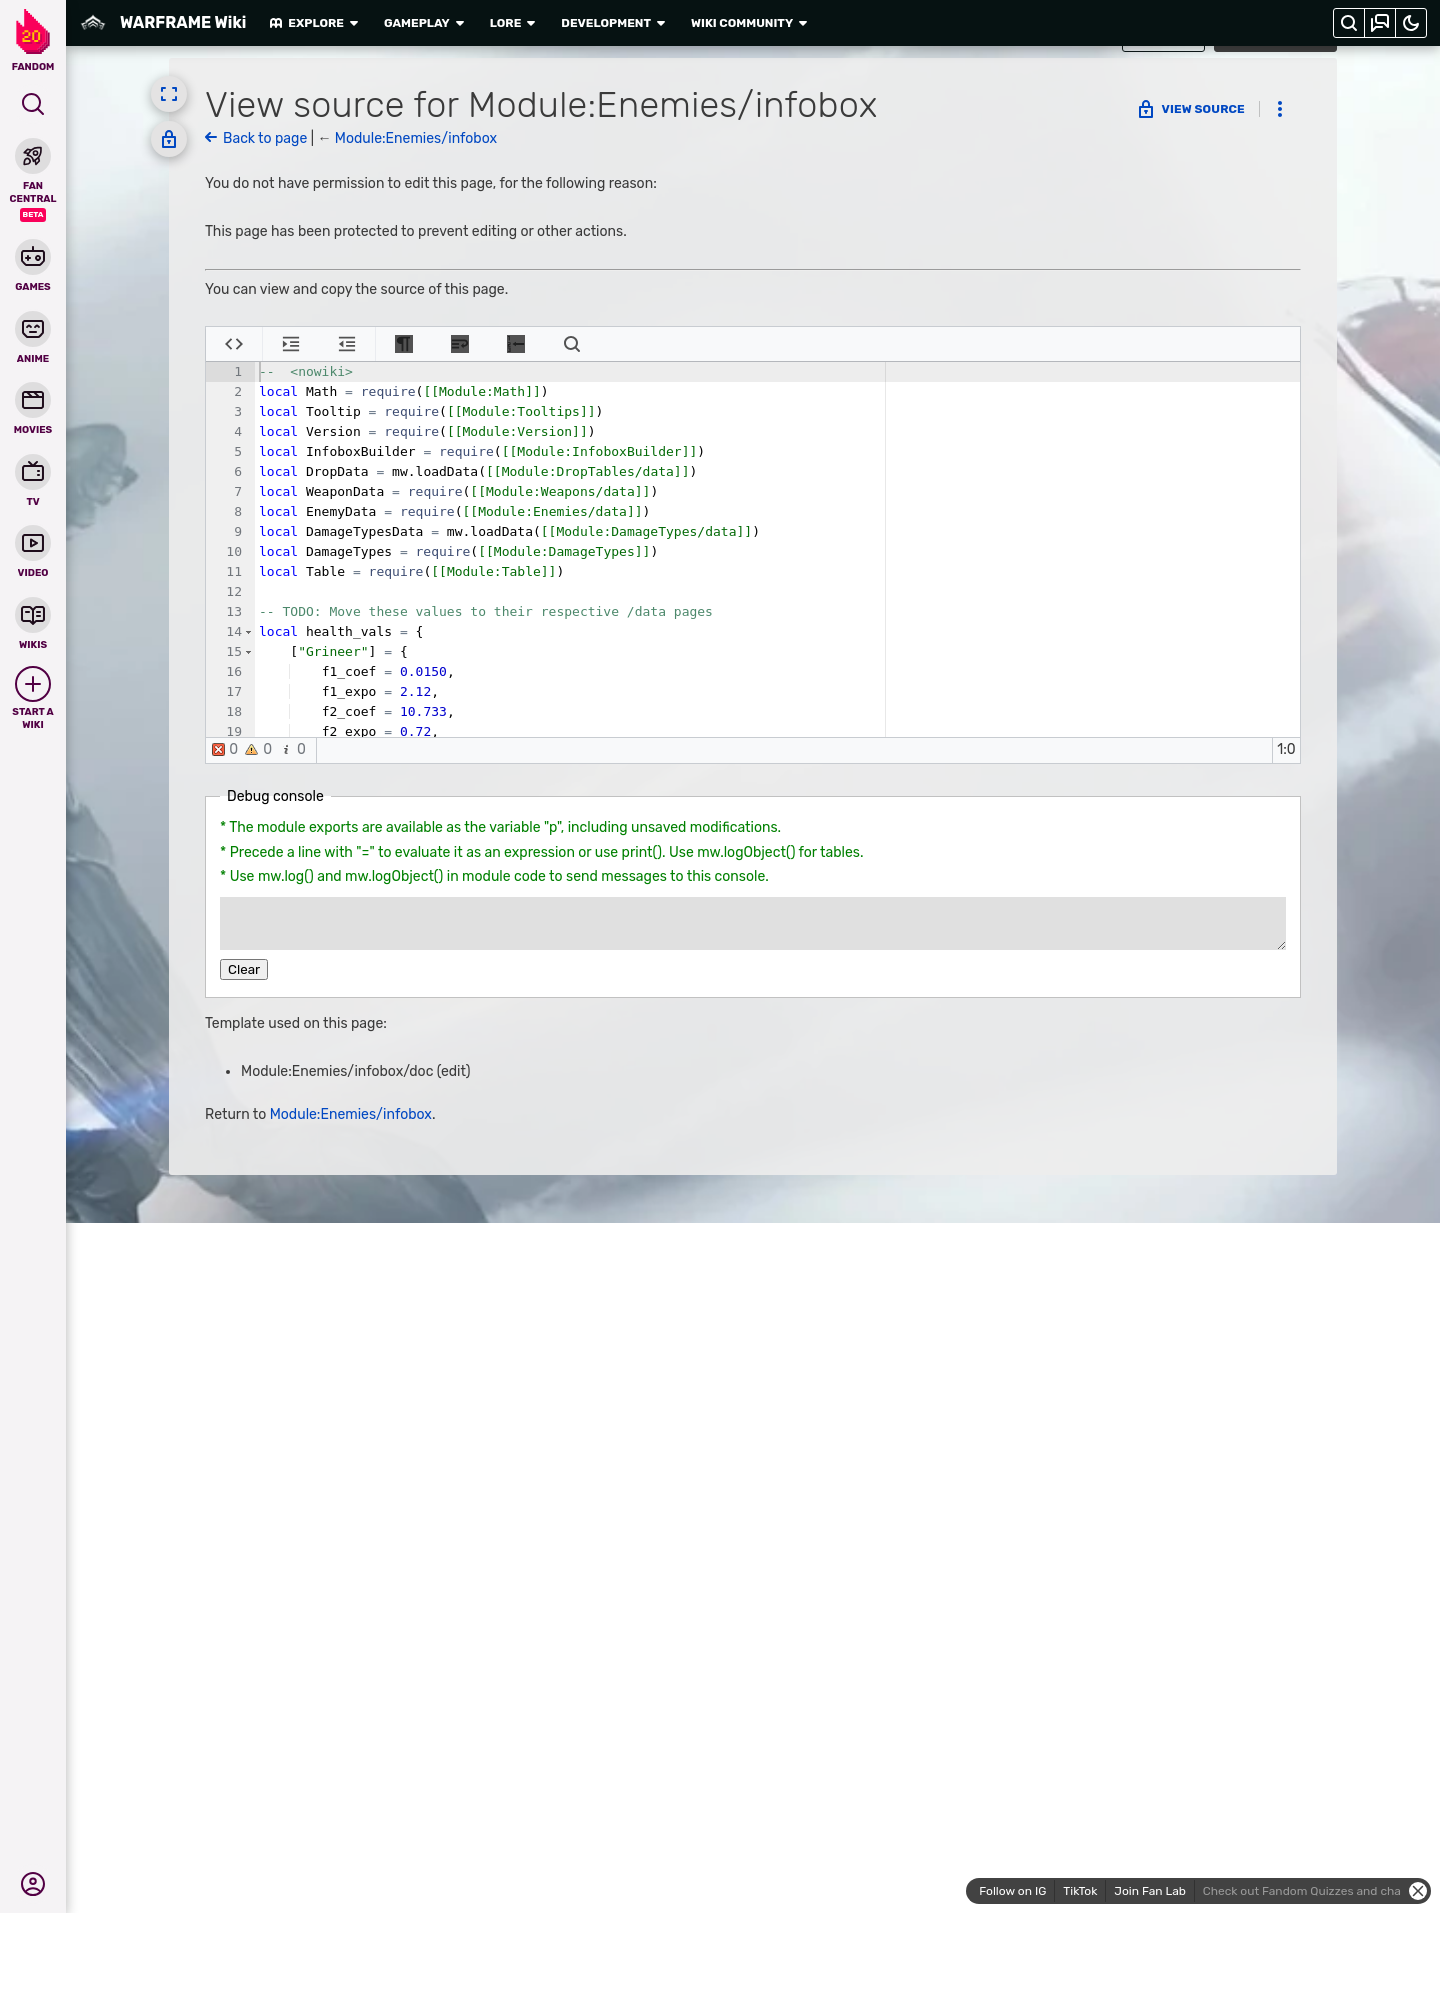Click the info count indicator in the status bar
The height and width of the screenshot is (2000, 1440).
point(293,749)
